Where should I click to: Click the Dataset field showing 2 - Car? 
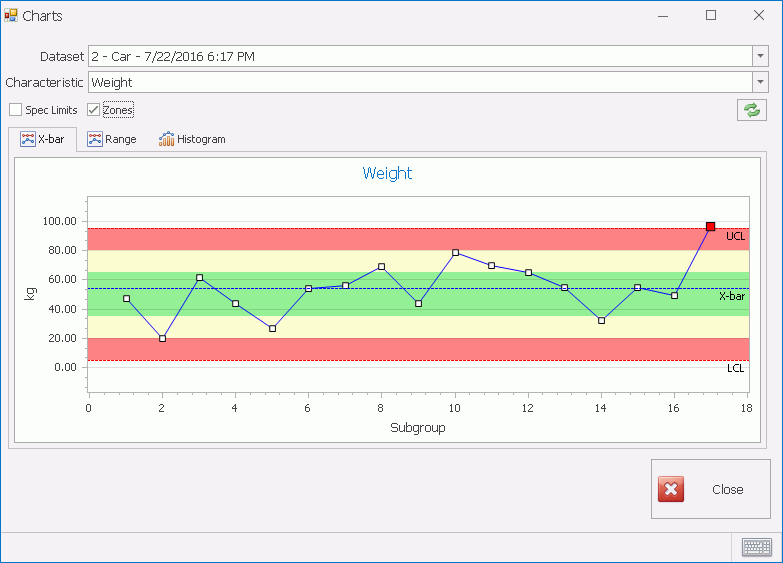click(420, 56)
